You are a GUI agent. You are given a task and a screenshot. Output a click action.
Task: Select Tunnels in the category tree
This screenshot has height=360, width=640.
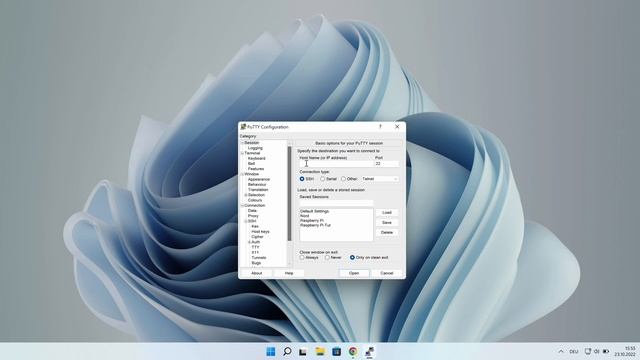tap(259, 258)
